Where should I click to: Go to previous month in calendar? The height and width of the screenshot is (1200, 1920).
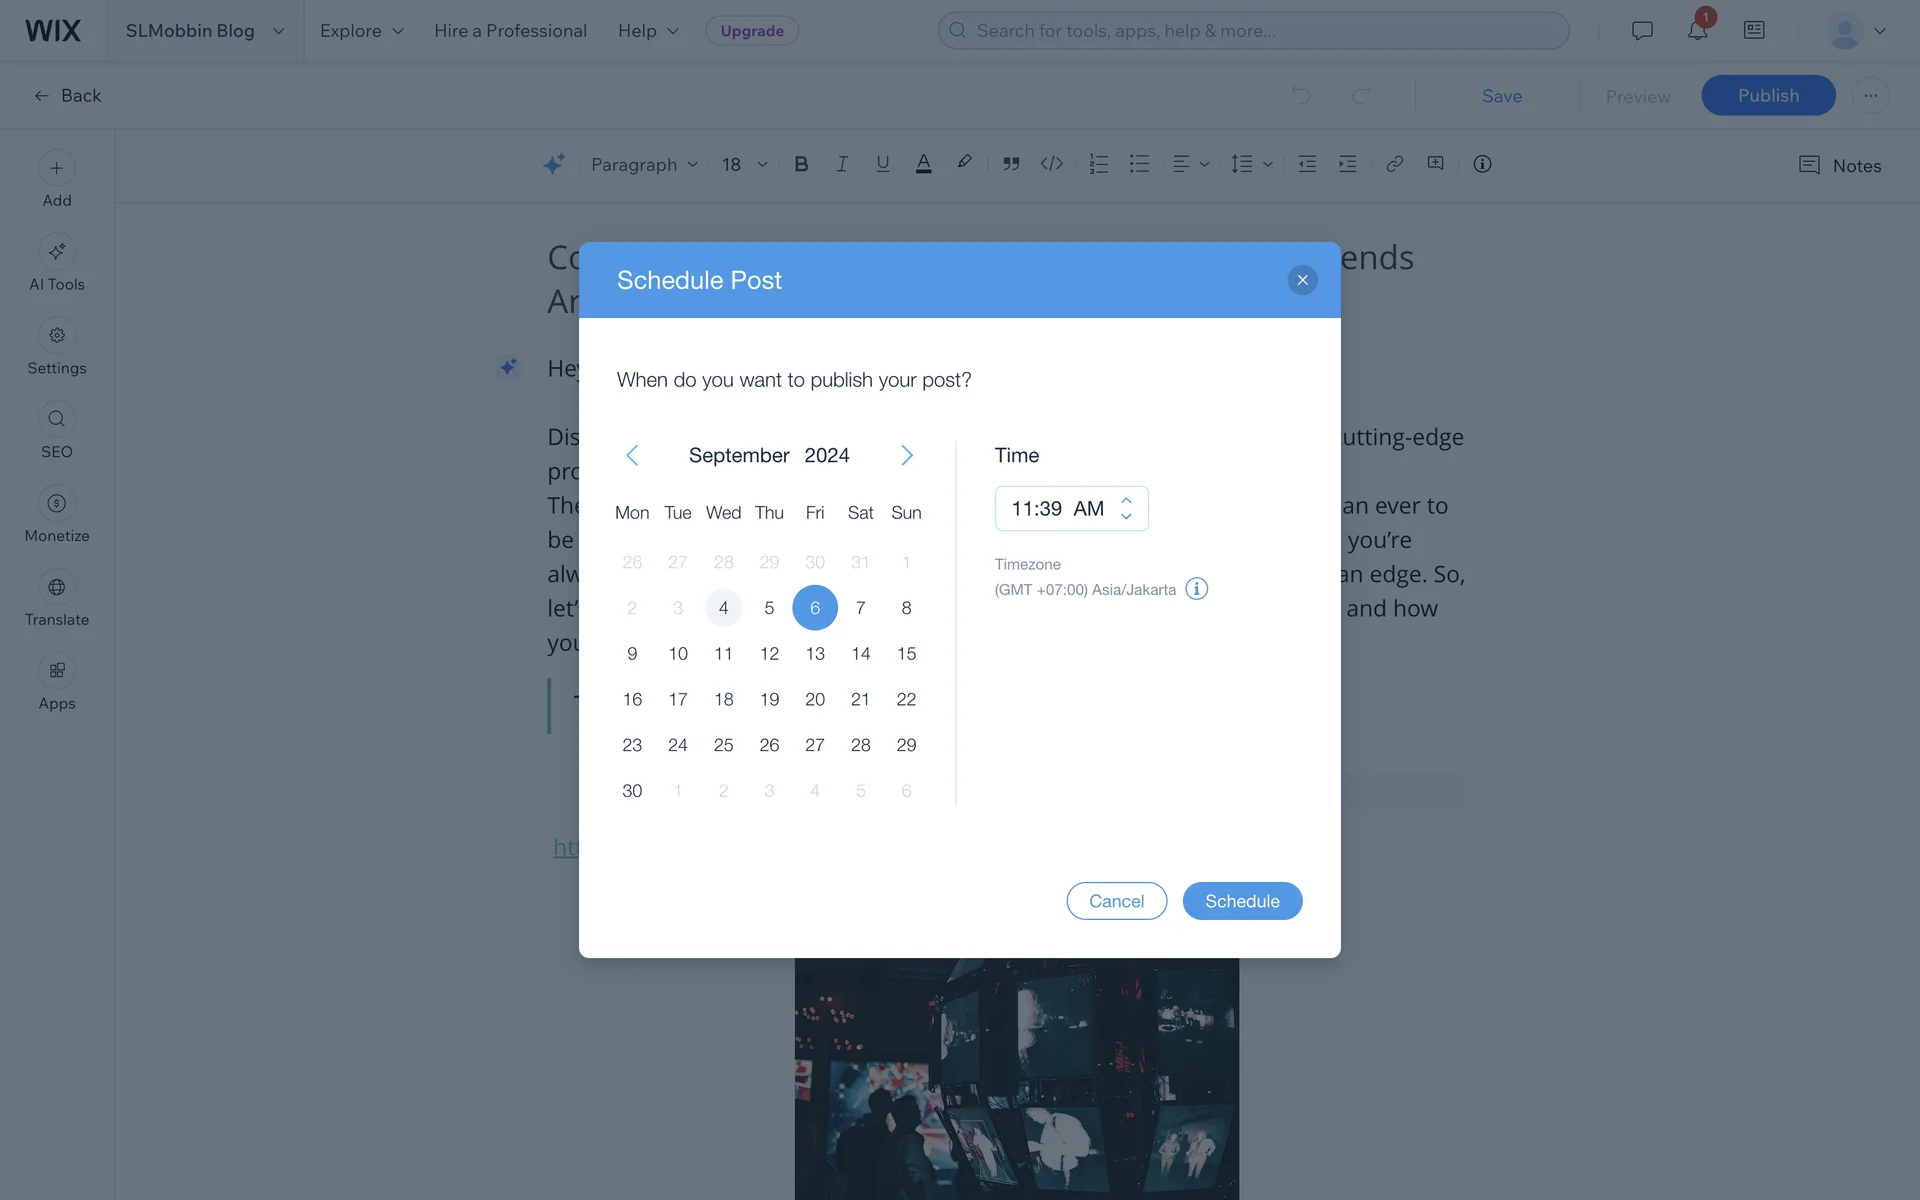[632, 455]
